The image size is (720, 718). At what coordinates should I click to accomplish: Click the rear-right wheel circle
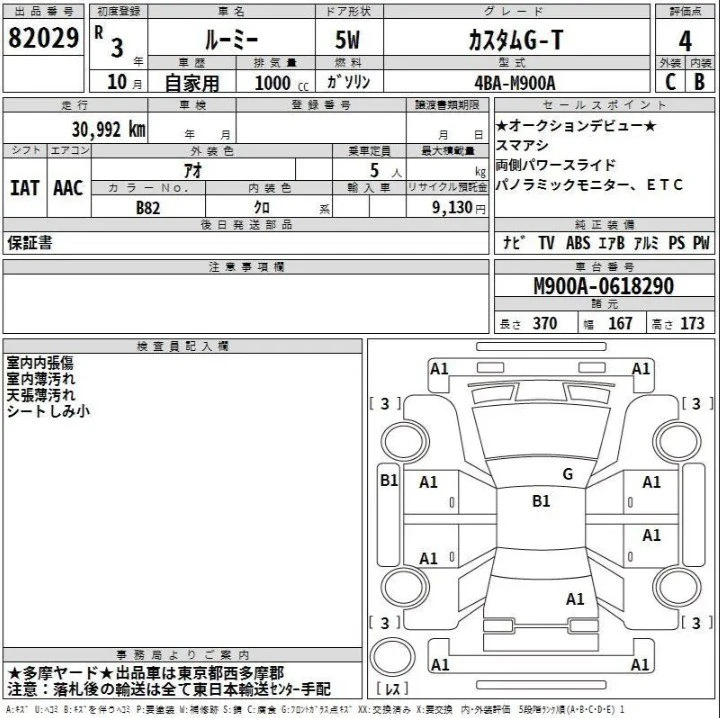pyautogui.click(x=677, y=588)
